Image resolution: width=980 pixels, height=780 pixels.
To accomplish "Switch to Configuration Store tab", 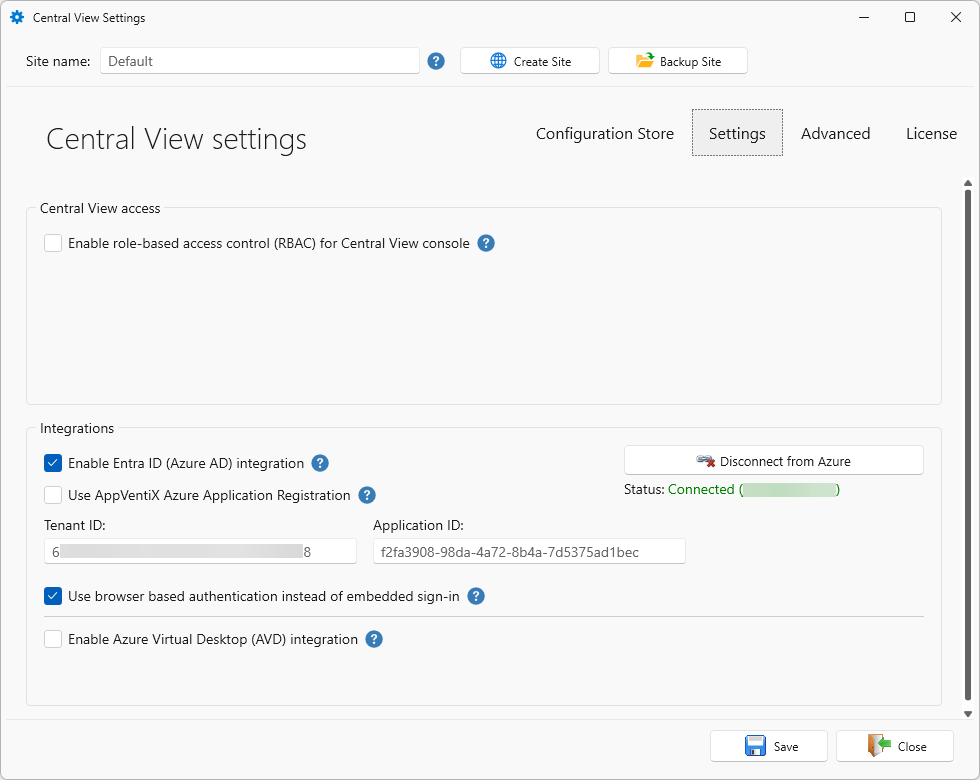I will pyautogui.click(x=604, y=134).
